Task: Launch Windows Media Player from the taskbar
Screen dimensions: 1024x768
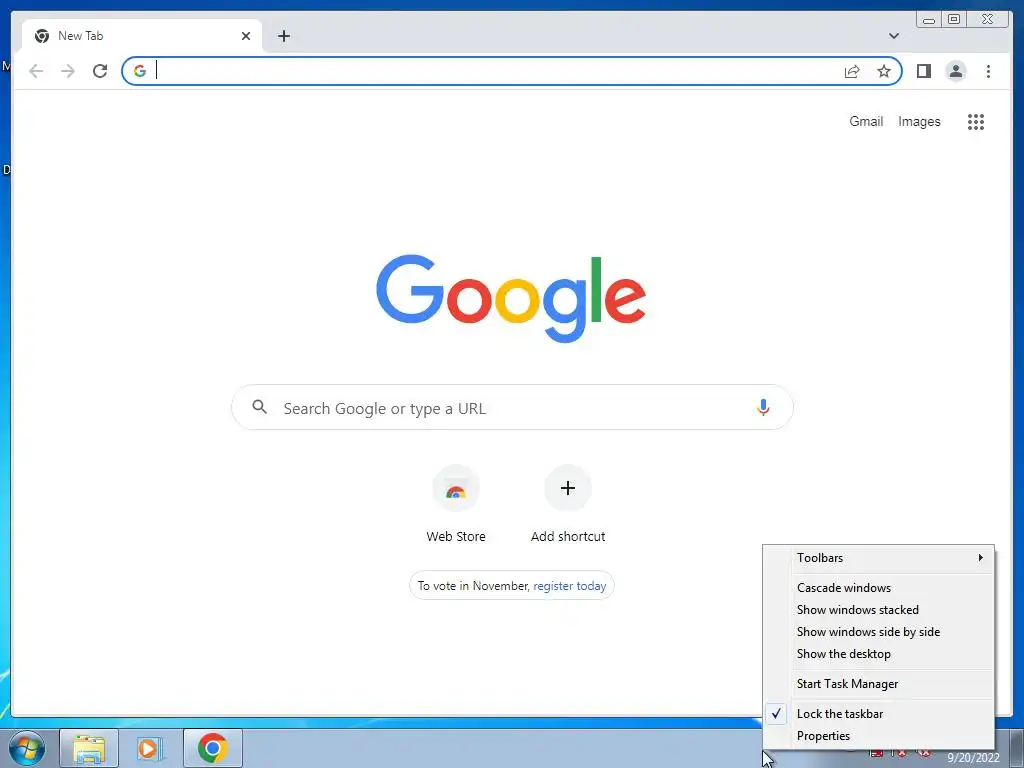Action: pos(150,748)
